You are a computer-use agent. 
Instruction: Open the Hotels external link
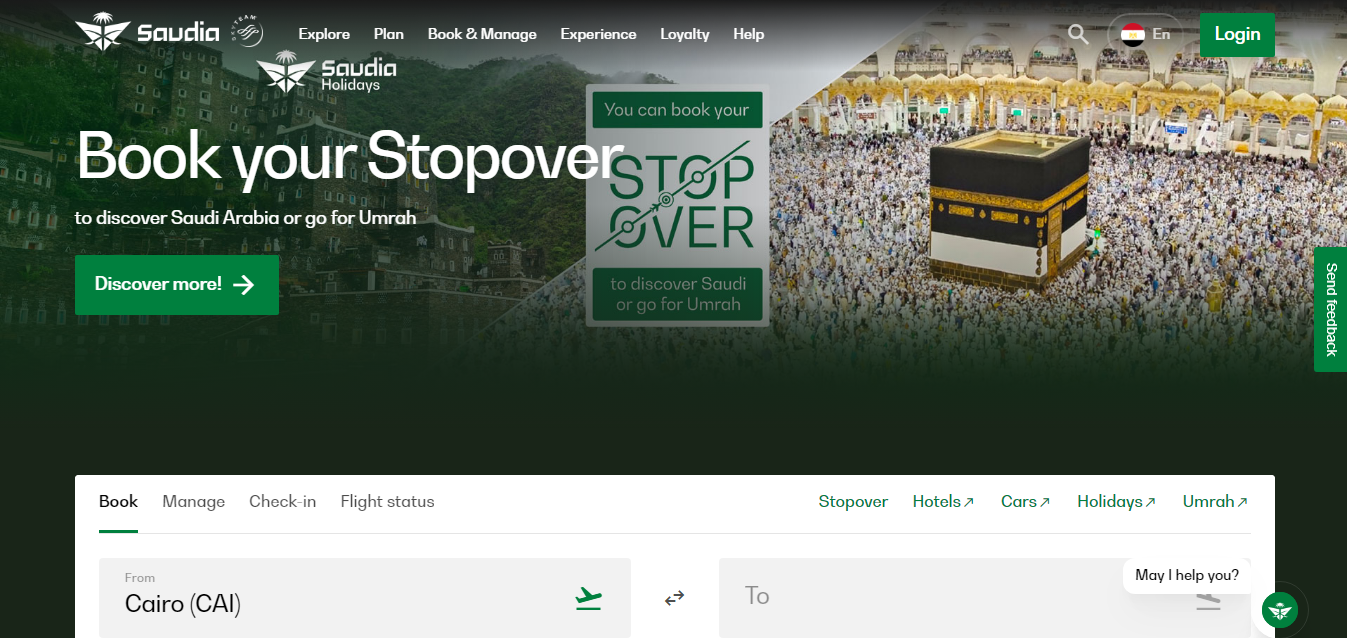click(x=943, y=502)
